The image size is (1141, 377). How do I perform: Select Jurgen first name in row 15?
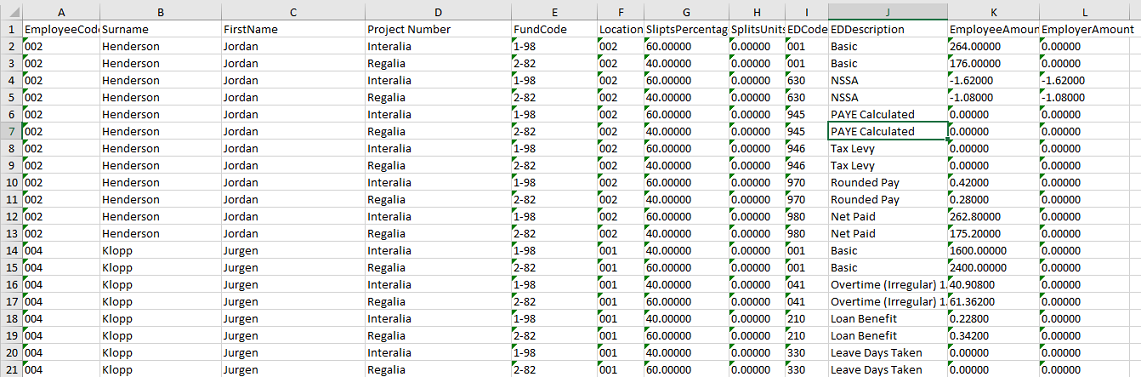coord(294,268)
